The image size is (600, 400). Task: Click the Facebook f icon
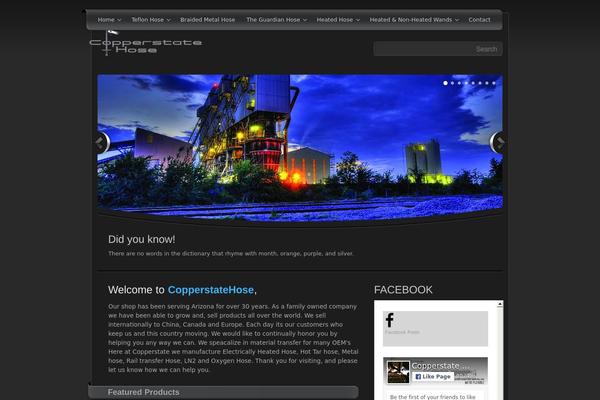[390, 320]
